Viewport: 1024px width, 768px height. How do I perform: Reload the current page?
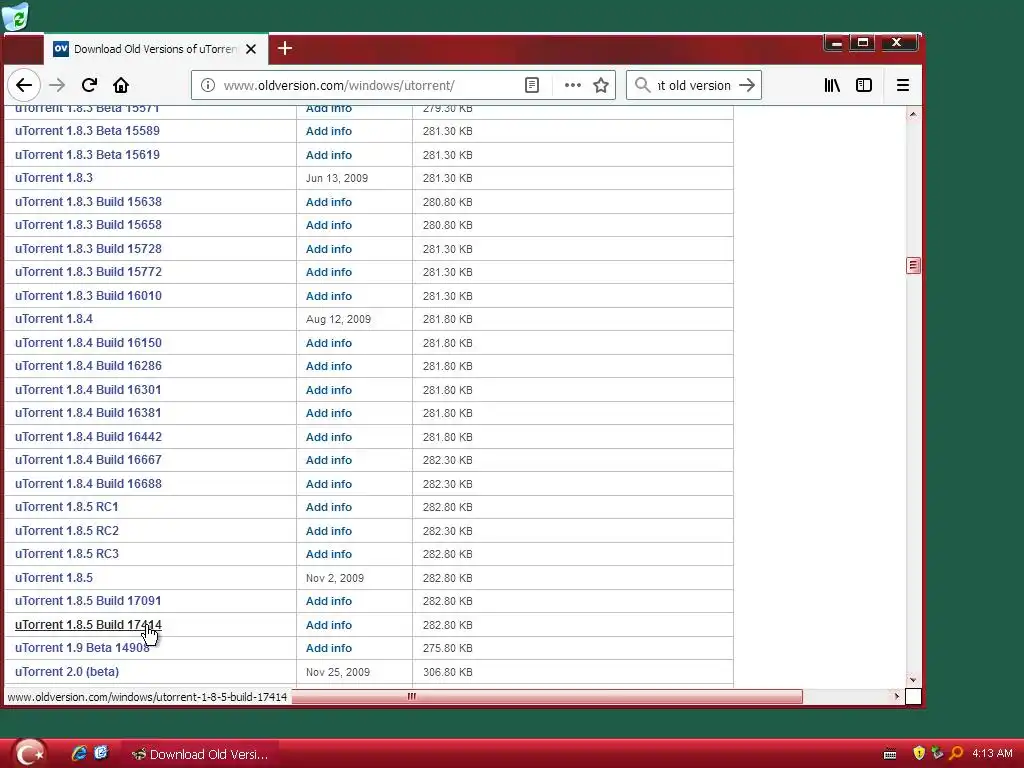point(89,85)
